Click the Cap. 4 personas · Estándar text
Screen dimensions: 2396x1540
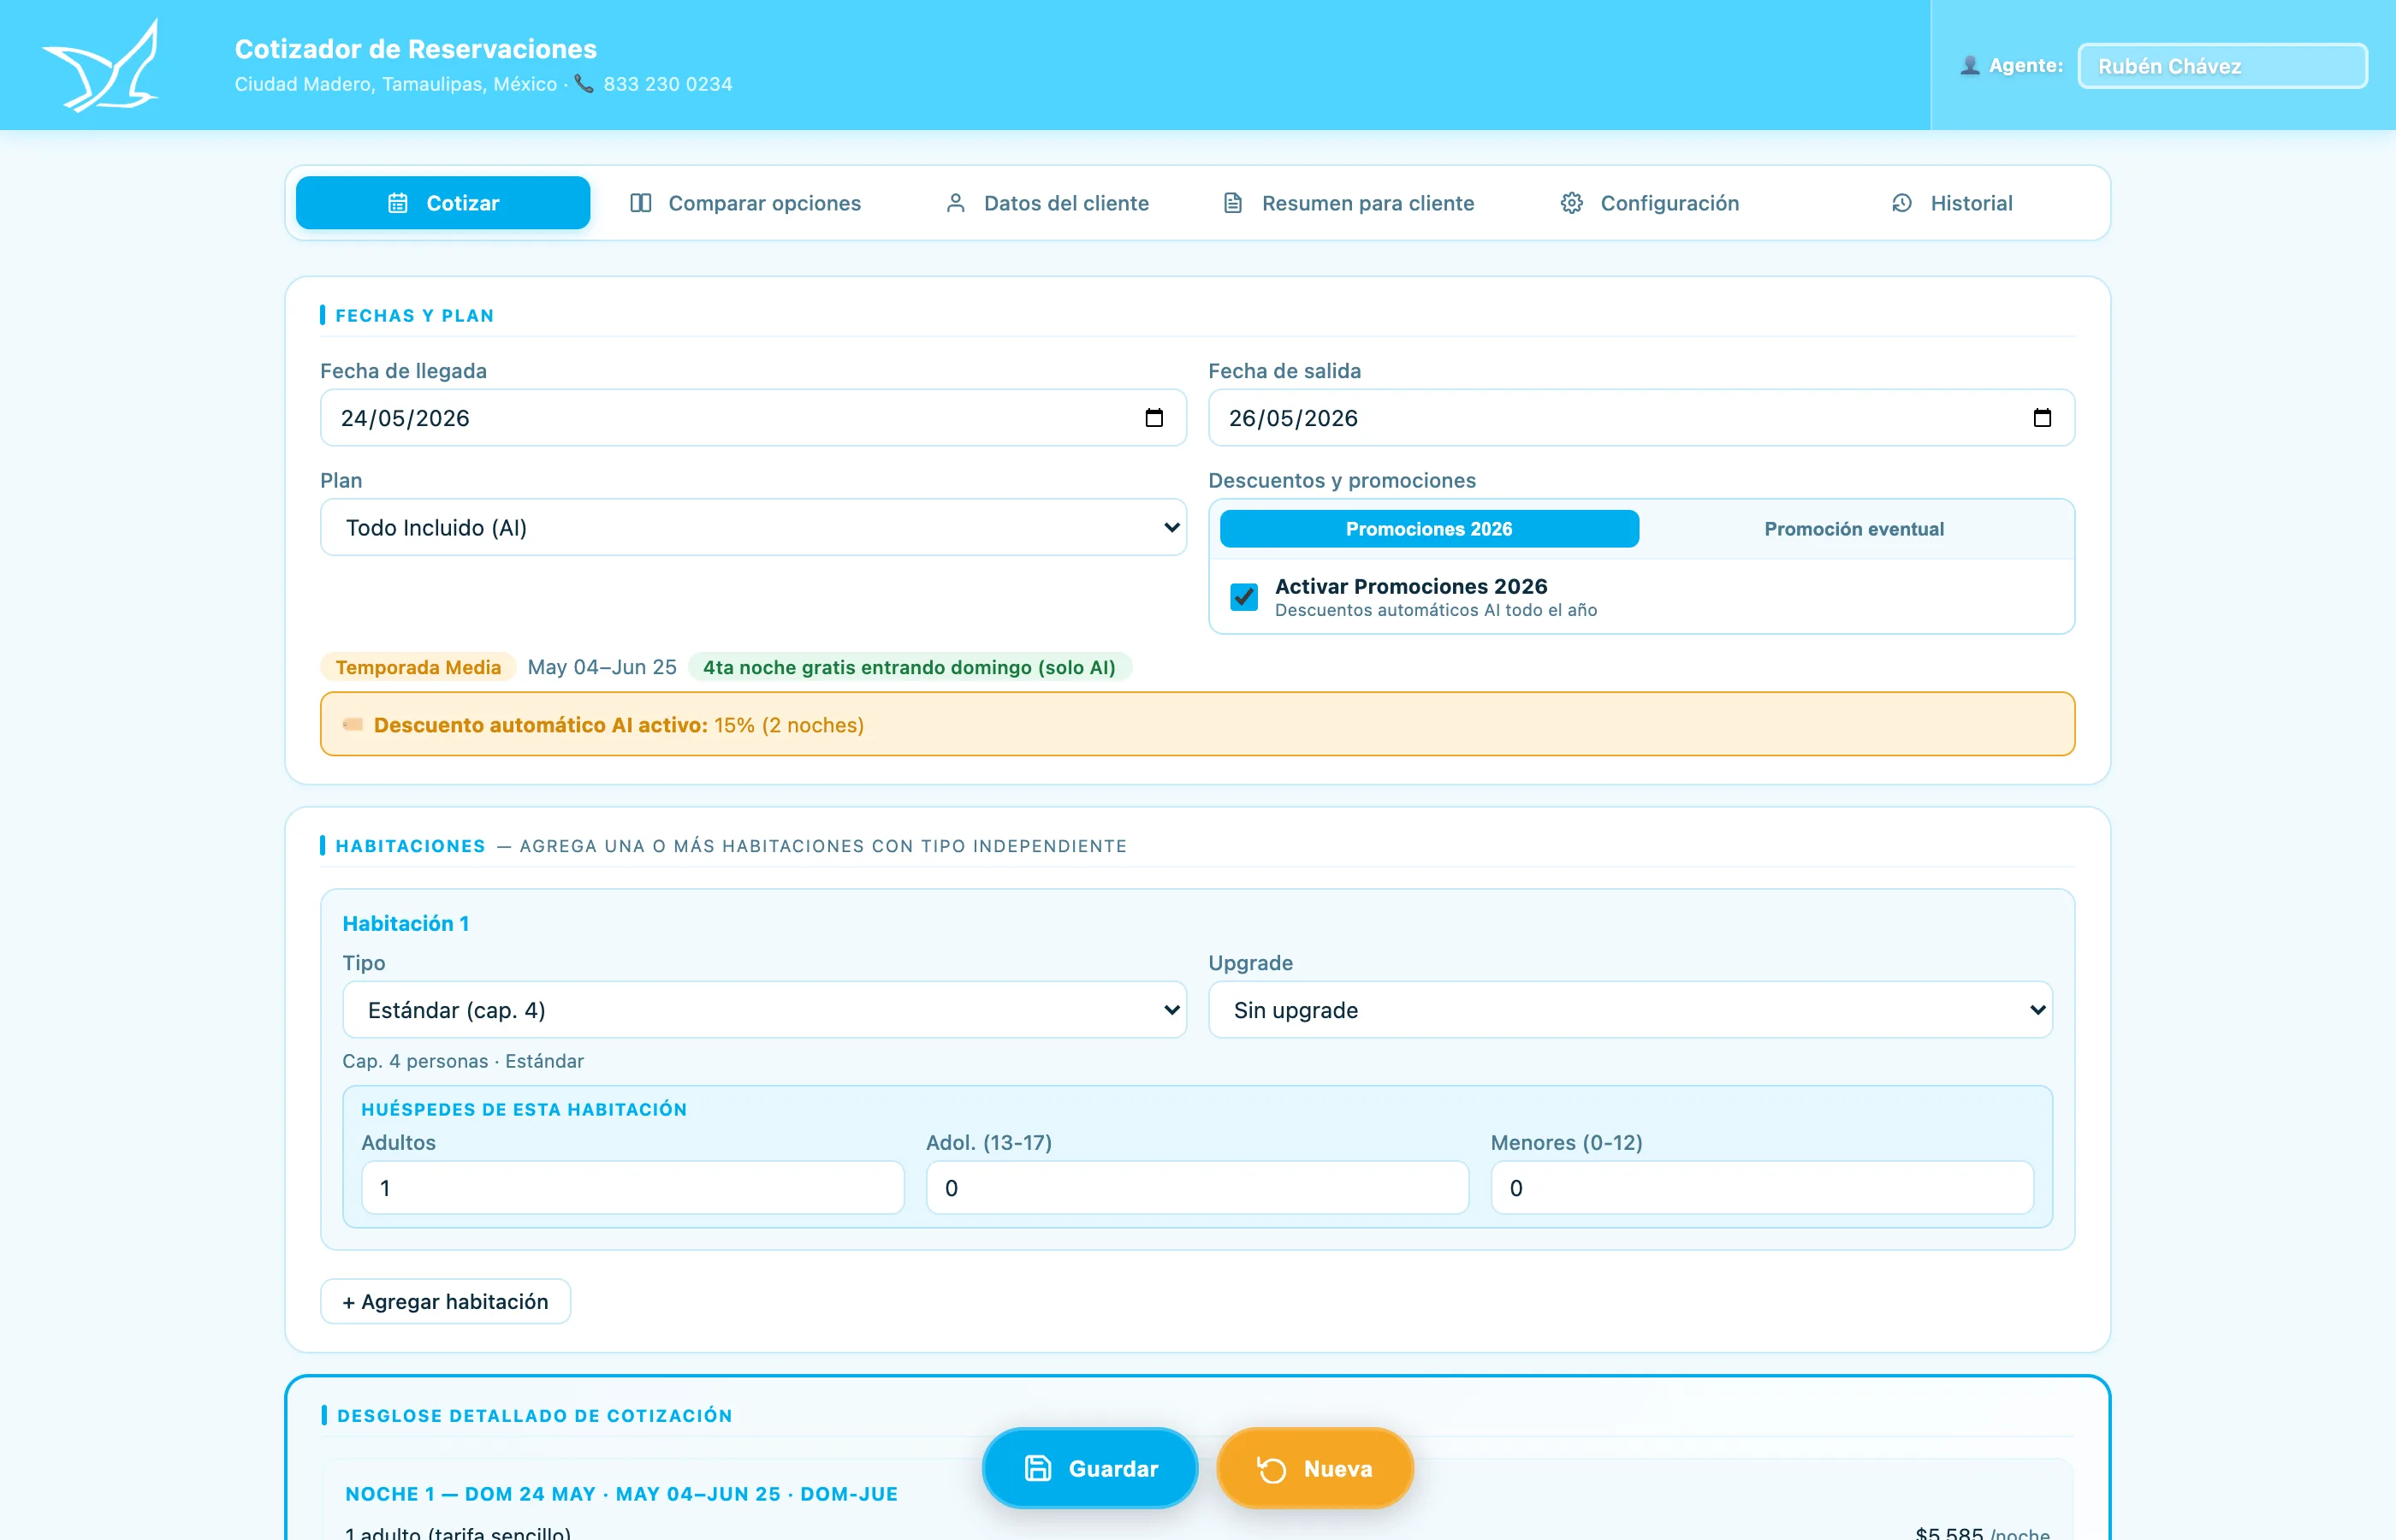tap(463, 1061)
